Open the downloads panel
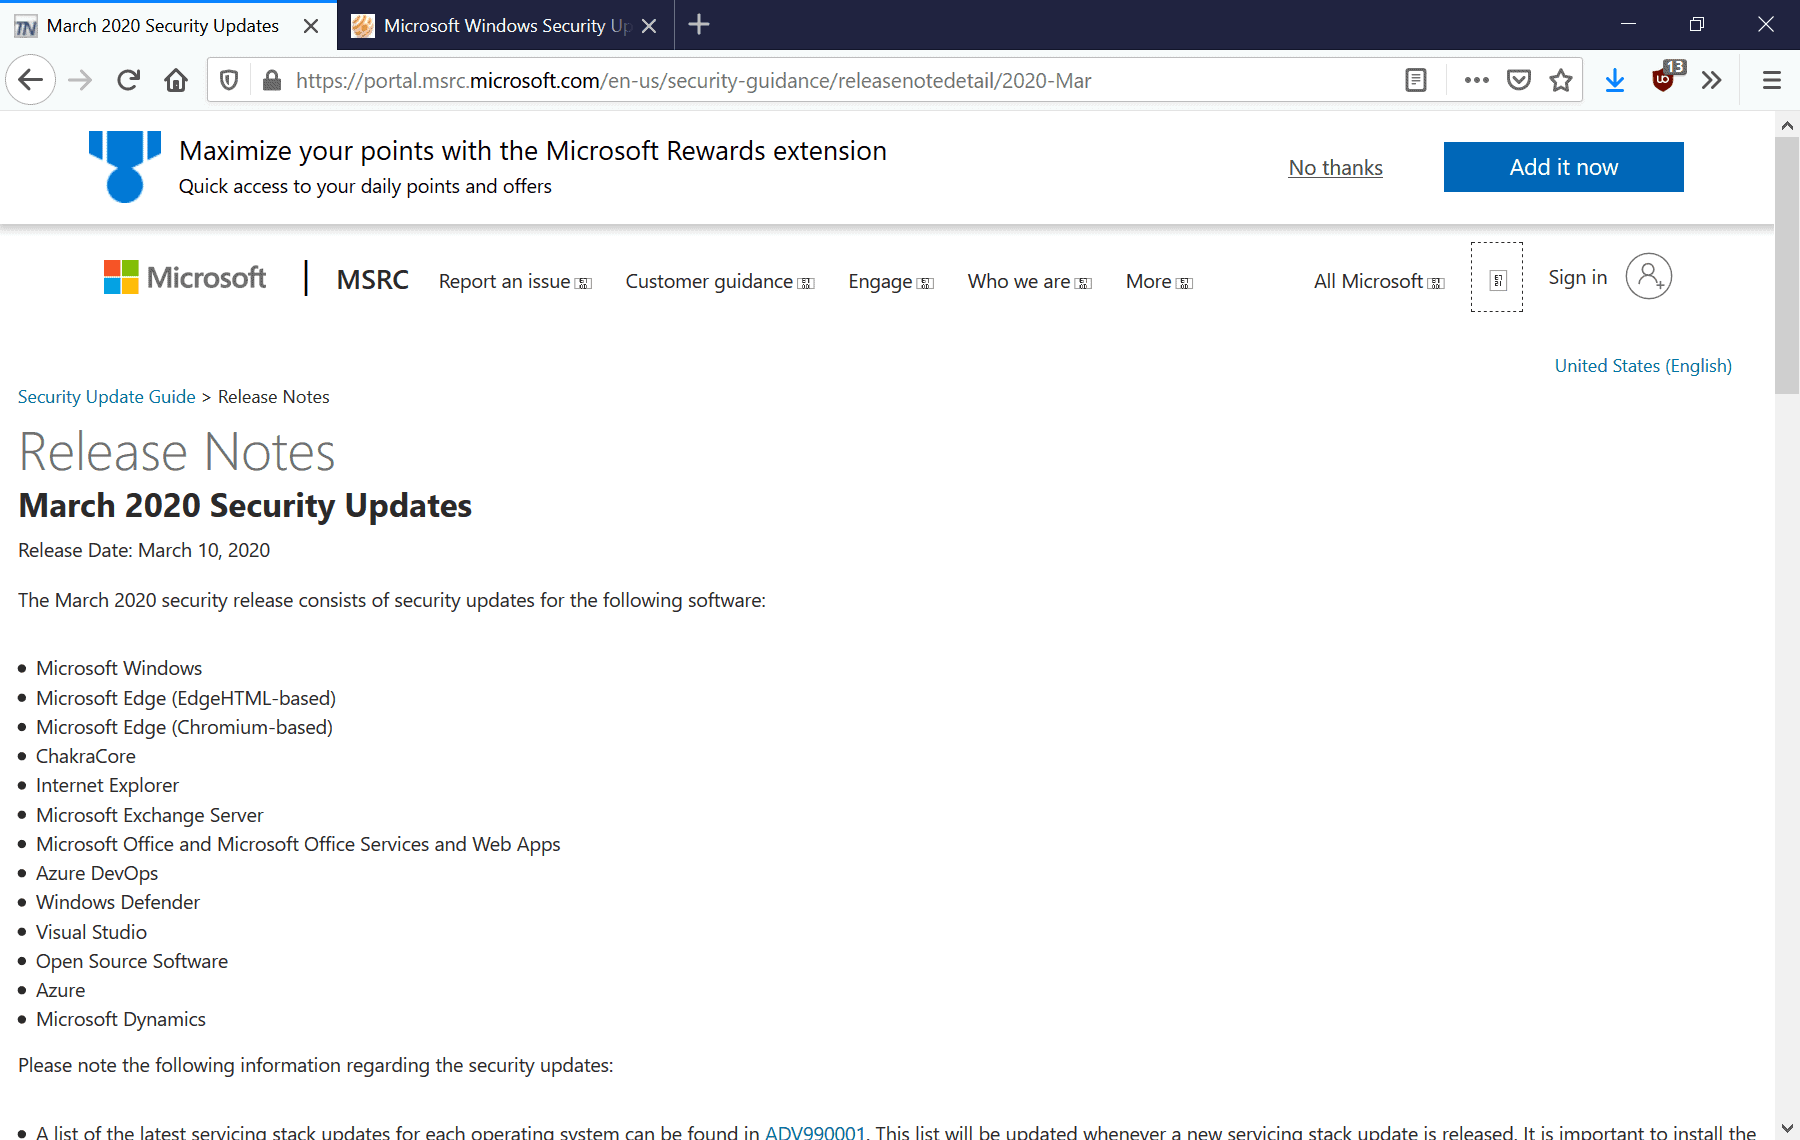The height and width of the screenshot is (1140, 1800). pos(1615,80)
